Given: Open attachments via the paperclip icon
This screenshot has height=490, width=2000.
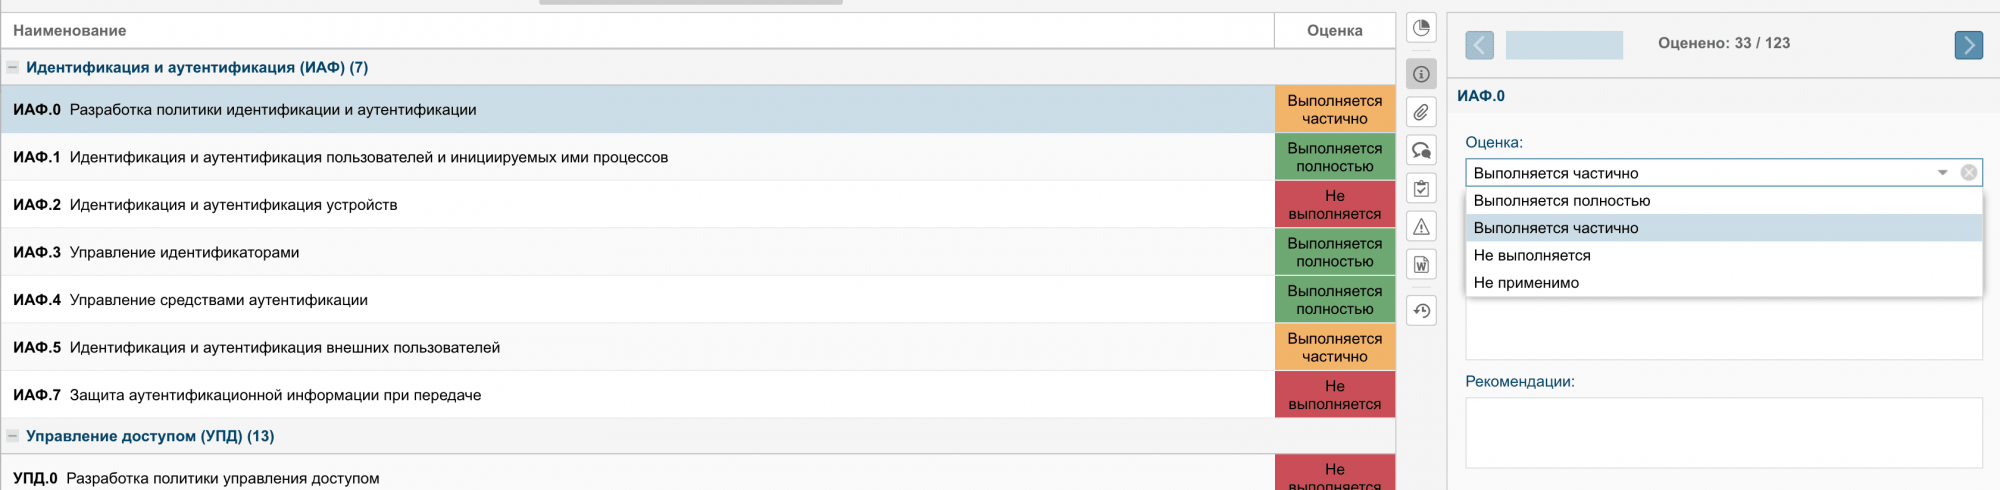Looking at the screenshot, I should [x=1421, y=112].
